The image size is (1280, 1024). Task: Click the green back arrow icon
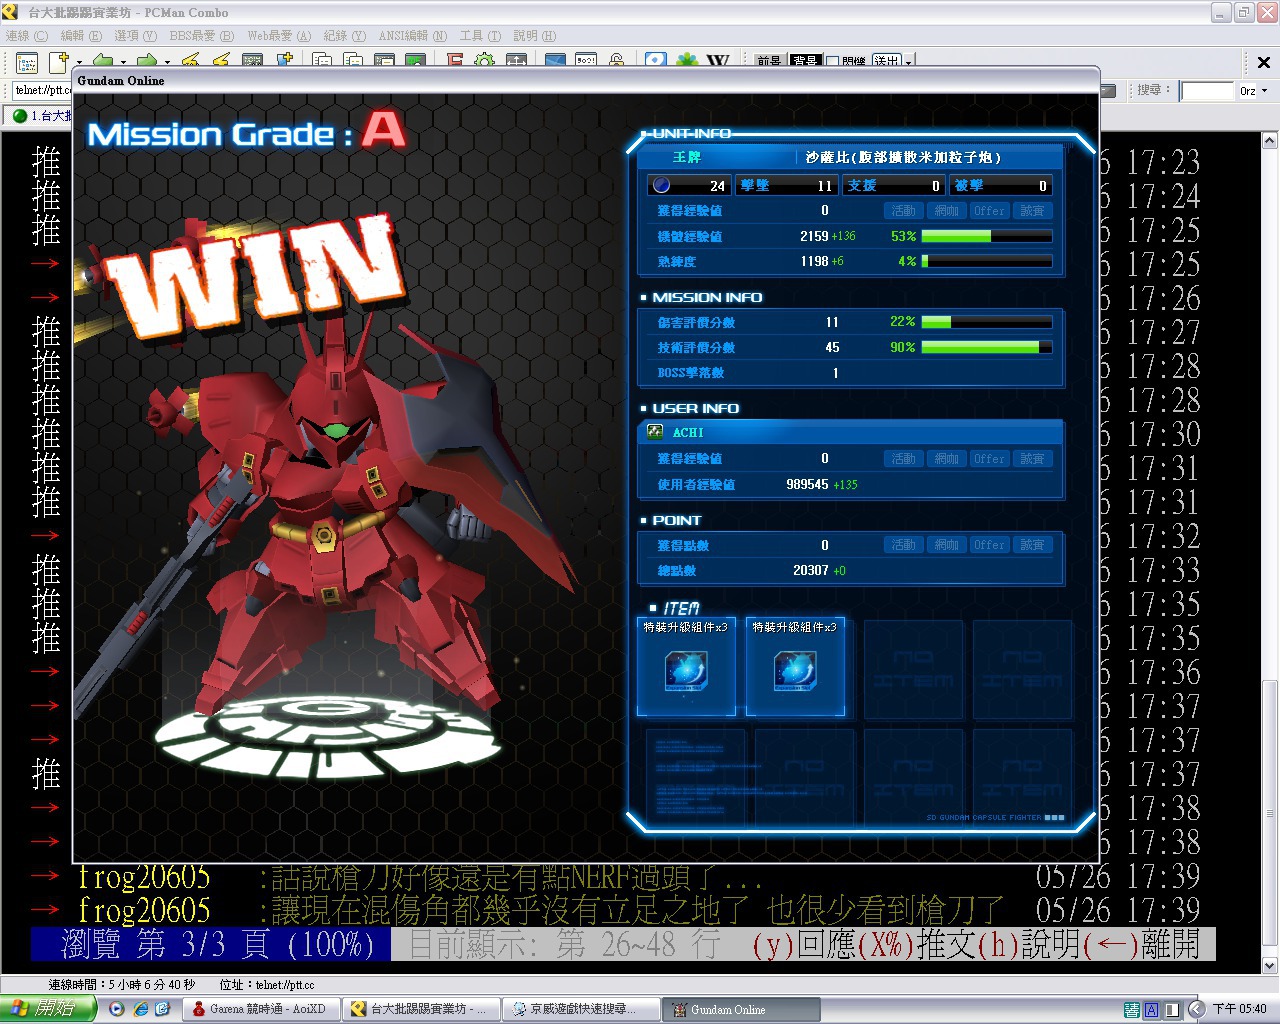103,62
